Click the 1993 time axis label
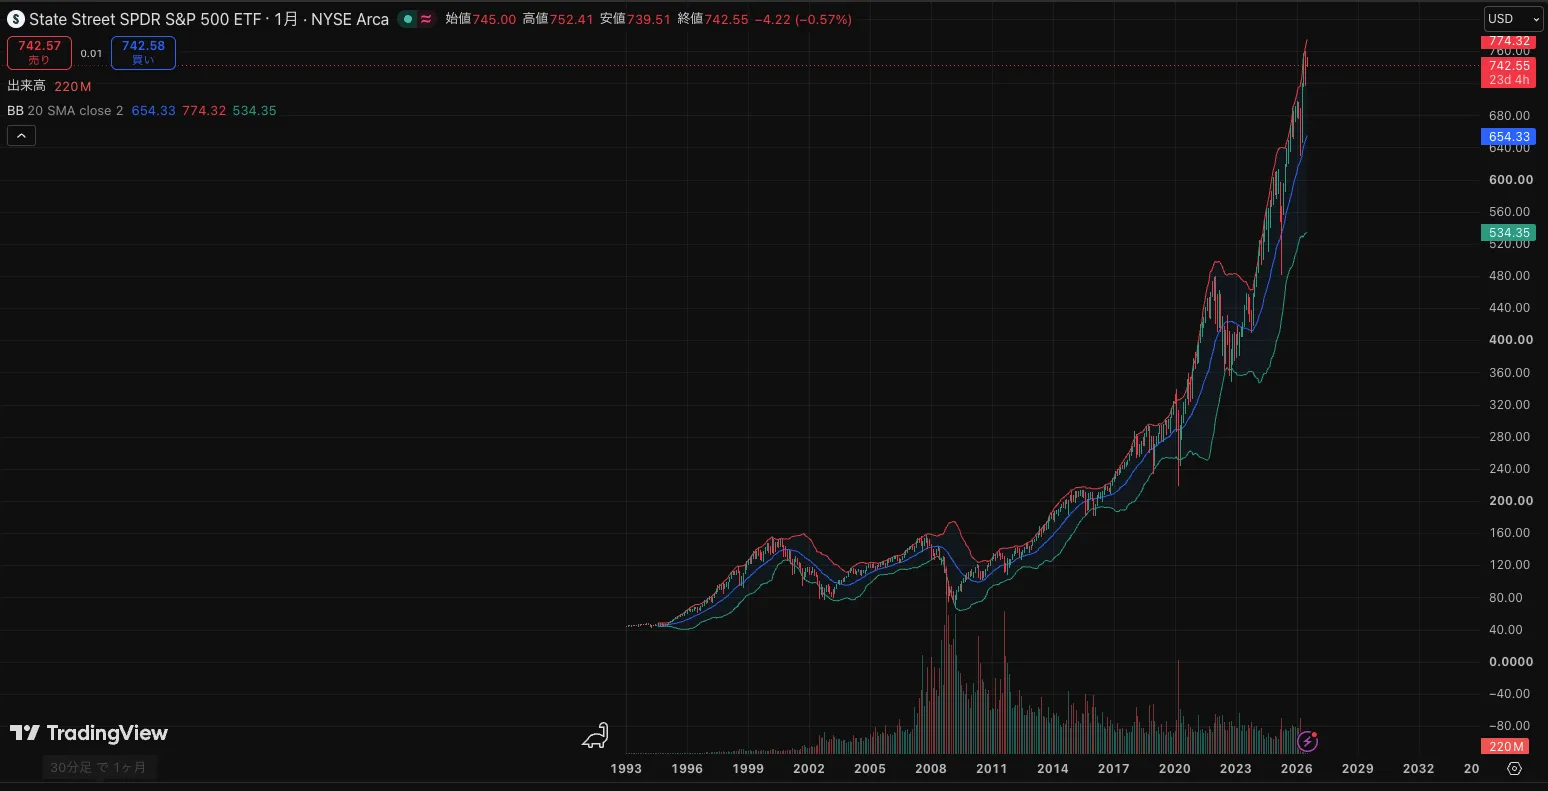Viewport: 1548px width, 791px height. (626, 769)
